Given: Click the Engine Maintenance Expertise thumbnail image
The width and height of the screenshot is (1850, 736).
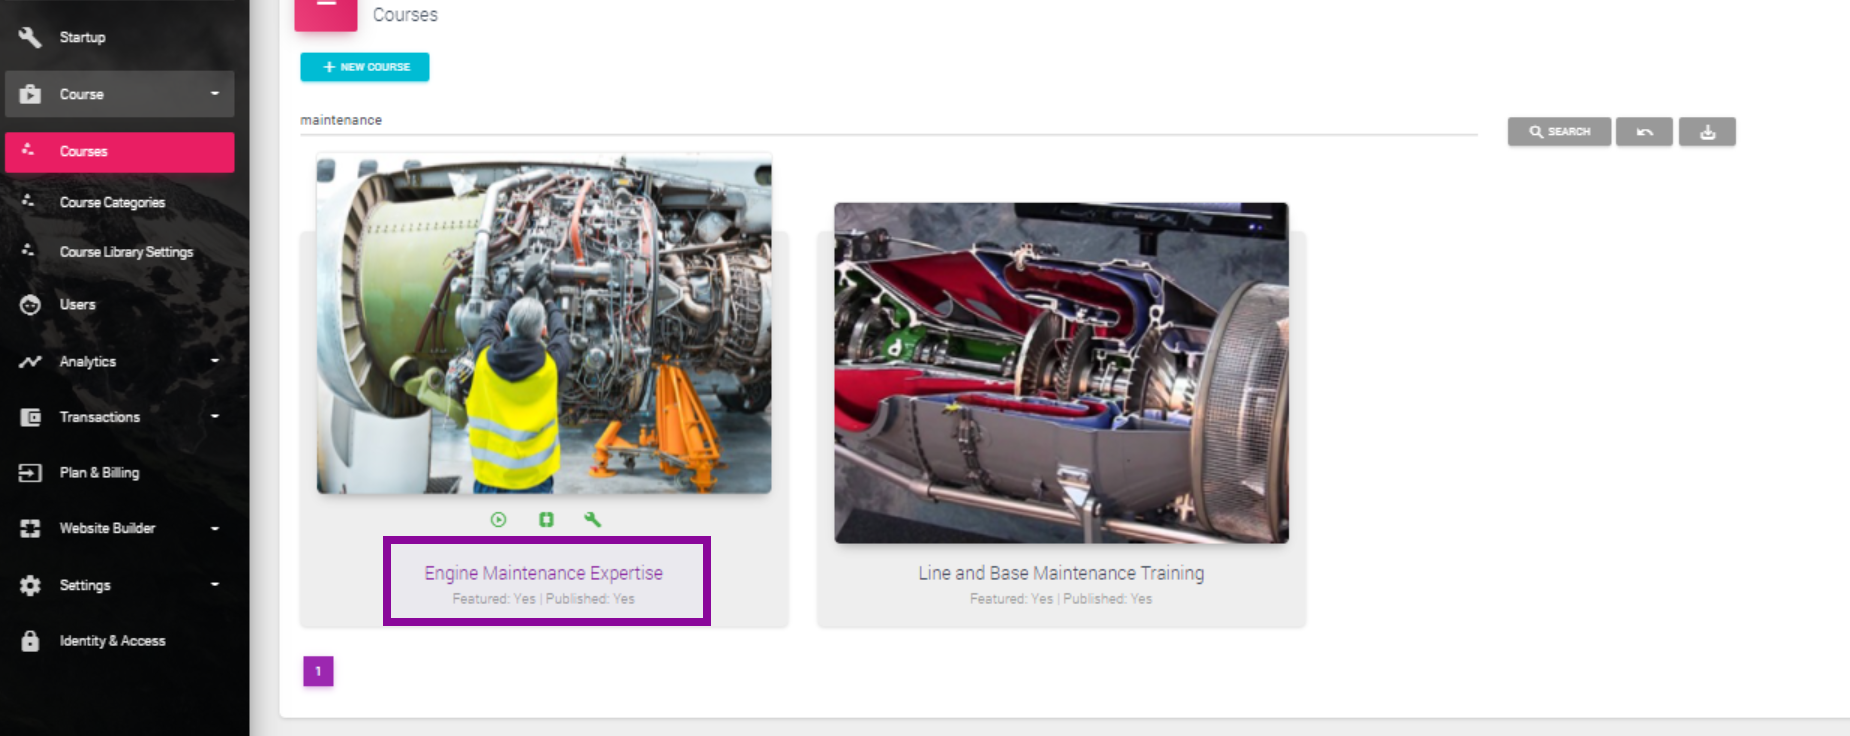Looking at the screenshot, I should pyautogui.click(x=544, y=324).
